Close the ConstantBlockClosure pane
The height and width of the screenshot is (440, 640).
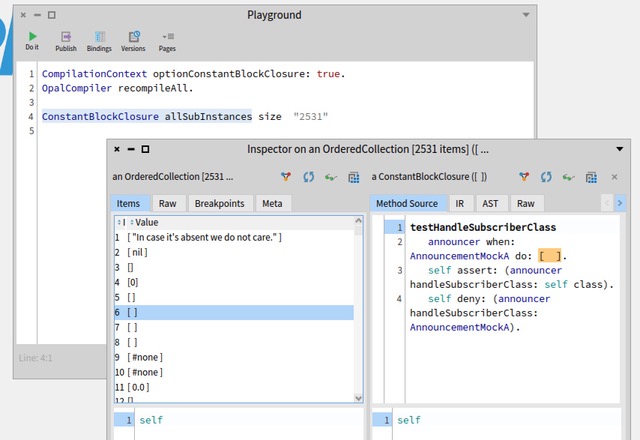(x=615, y=177)
